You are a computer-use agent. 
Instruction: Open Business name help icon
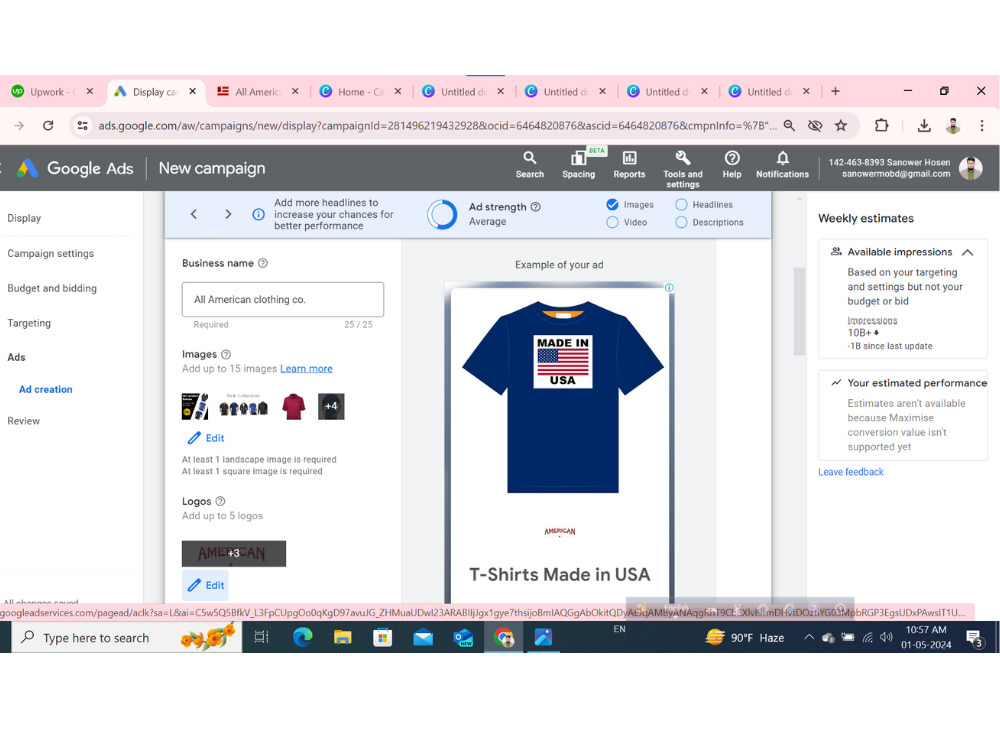263,263
